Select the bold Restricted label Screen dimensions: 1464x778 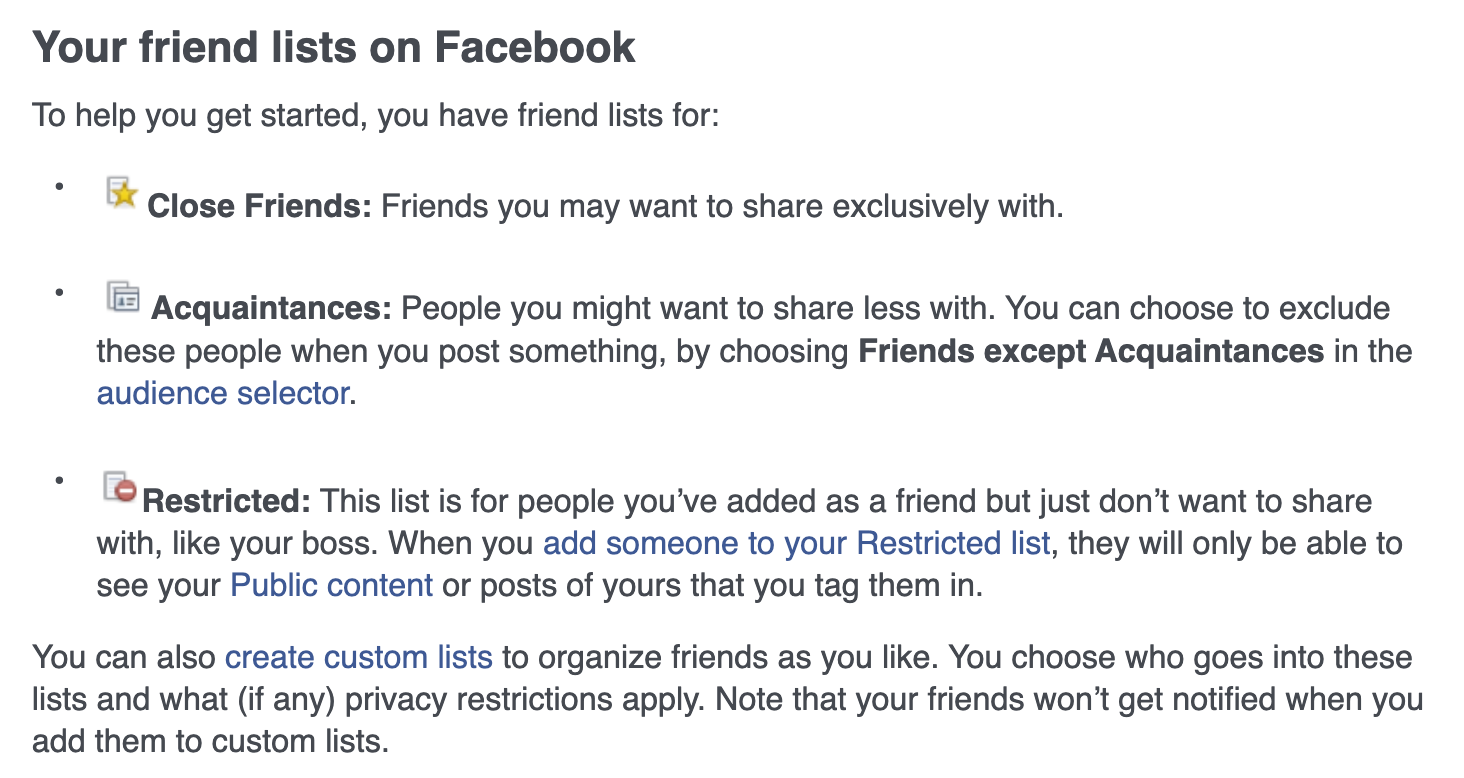coord(227,501)
